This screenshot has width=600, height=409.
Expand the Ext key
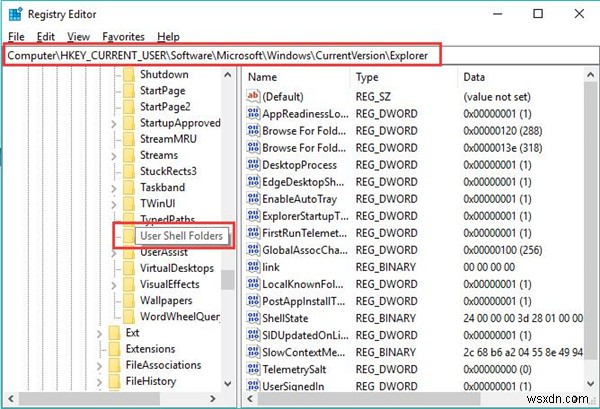99,333
